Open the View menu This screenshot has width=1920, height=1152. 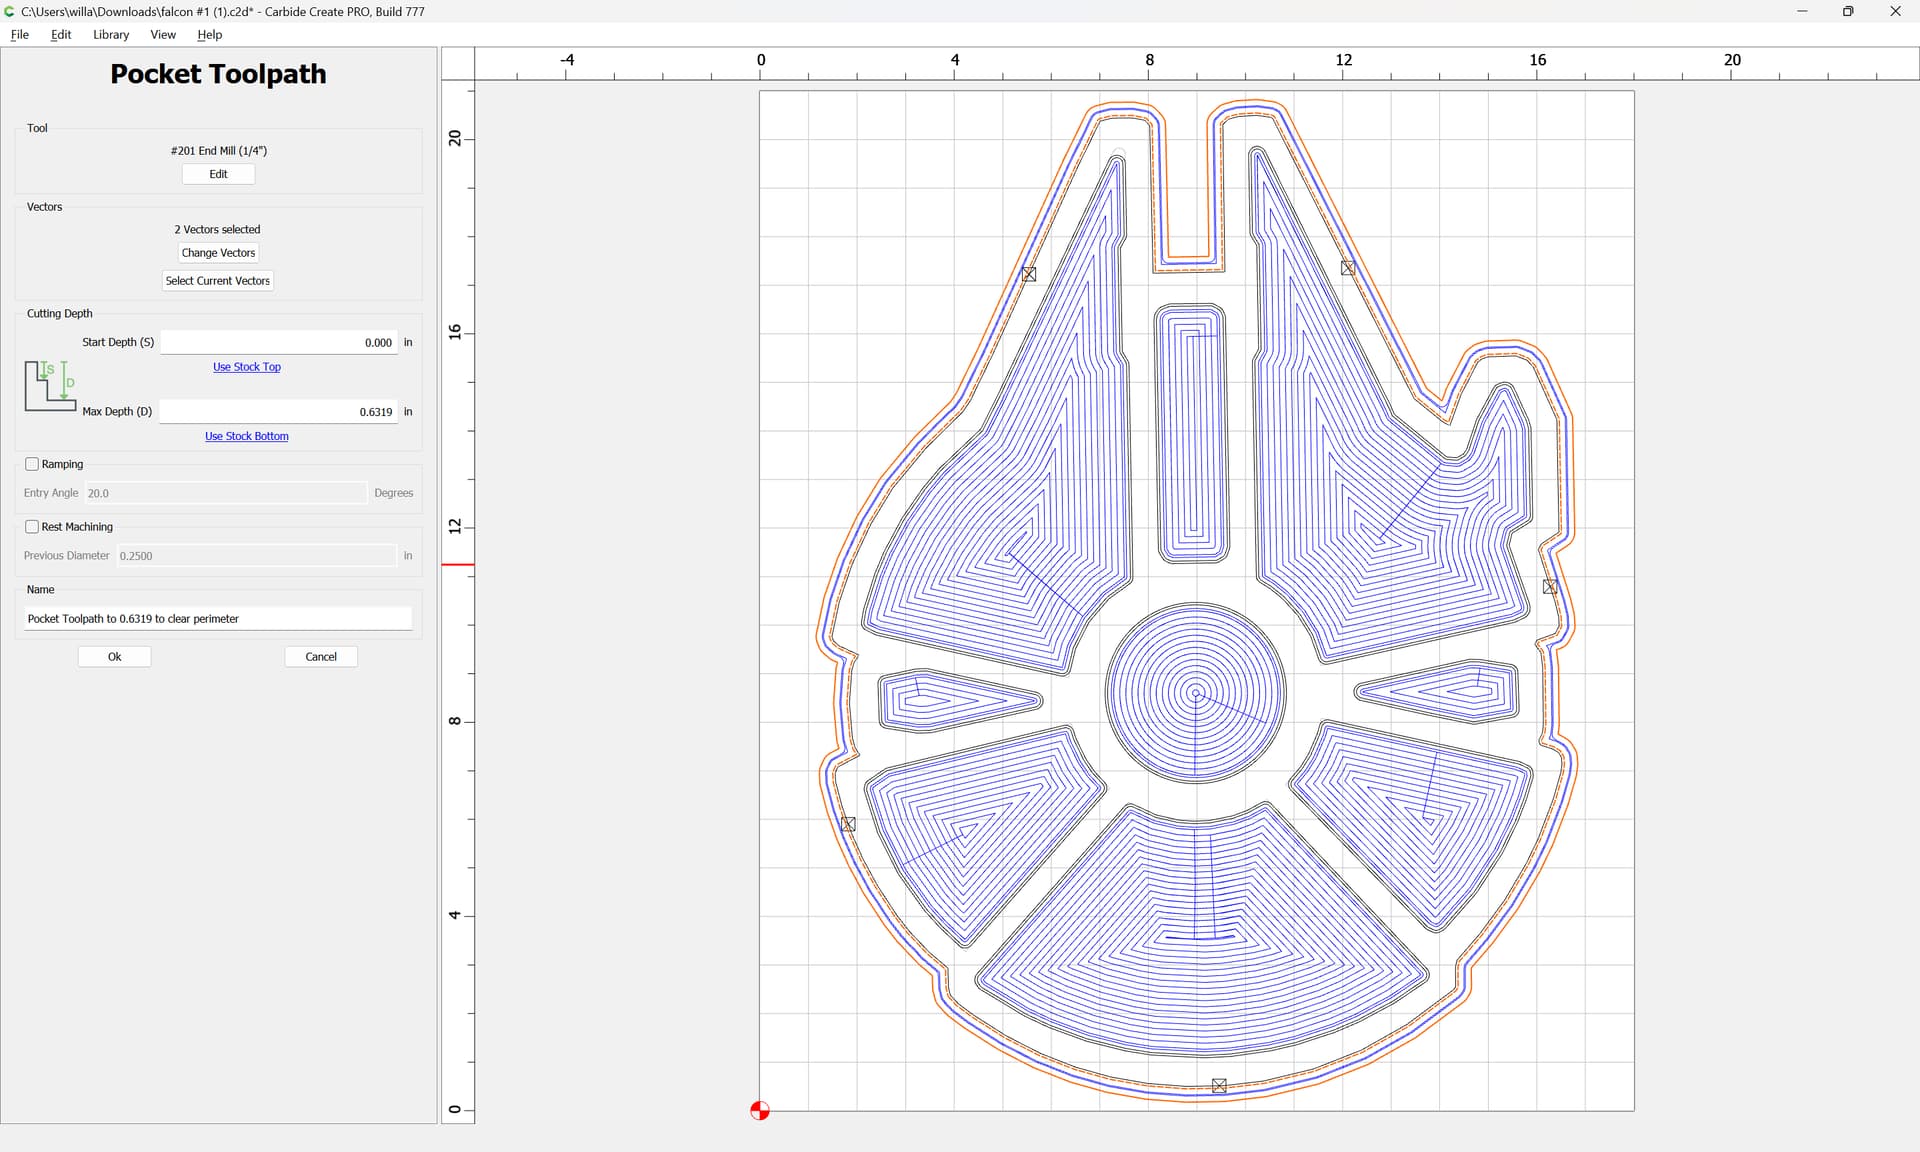tap(163, 34)
